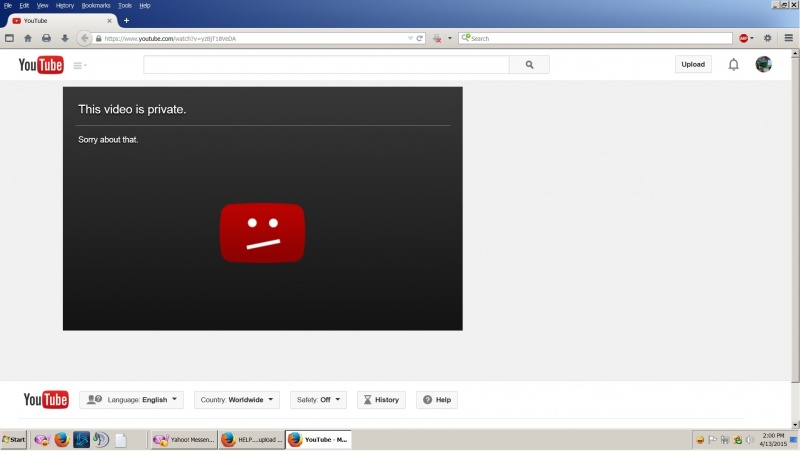Viewport: 800px width, 451px height.
Task: Open the gear settings icon in toolbar
Action: pyautogui.click(x=767, y=38)
